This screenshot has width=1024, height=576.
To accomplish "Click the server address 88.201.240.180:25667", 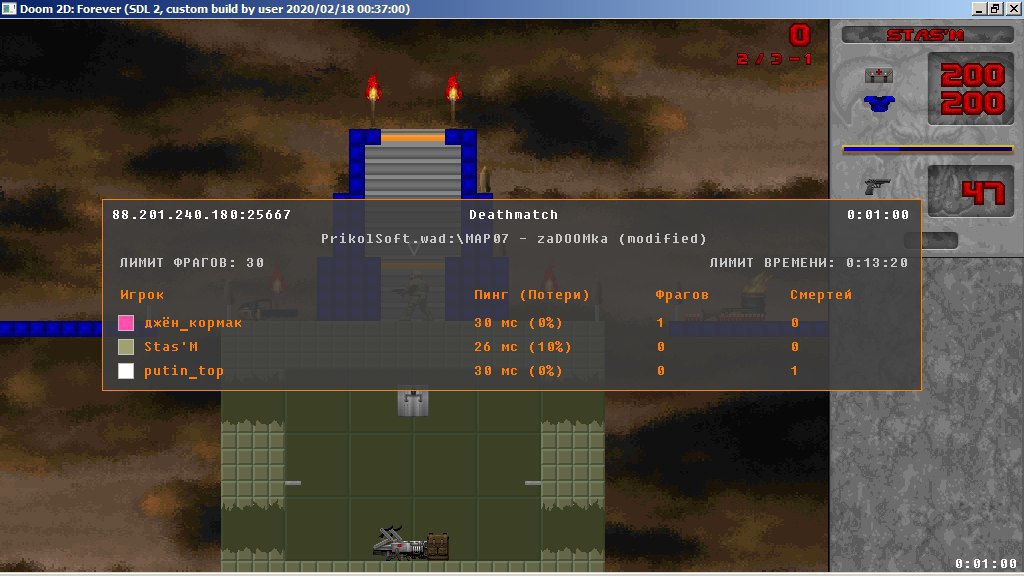I will pos(202,214).
